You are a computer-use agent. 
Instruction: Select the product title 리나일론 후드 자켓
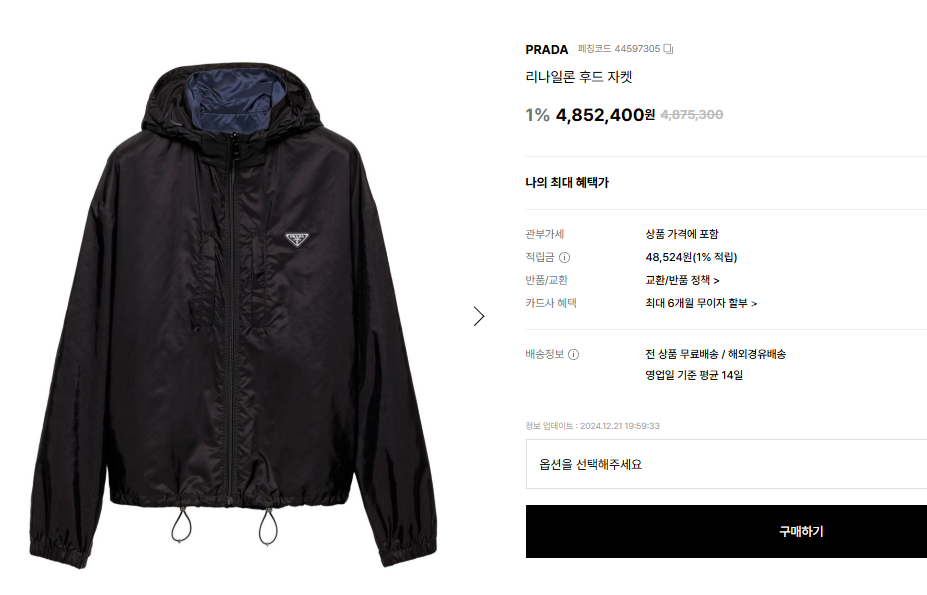pos(579,77)
